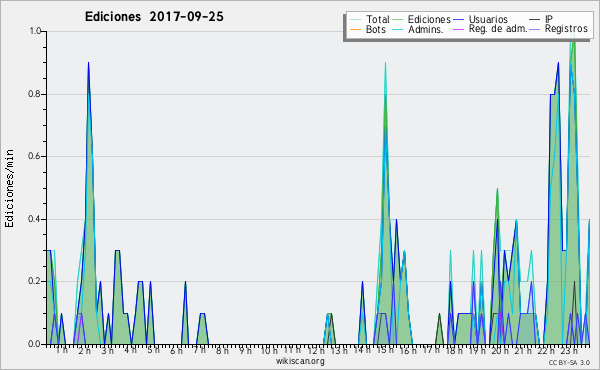Click the dark IP legend color line
Viewport: 600px width, 370px height.
(x=535, y=19)
